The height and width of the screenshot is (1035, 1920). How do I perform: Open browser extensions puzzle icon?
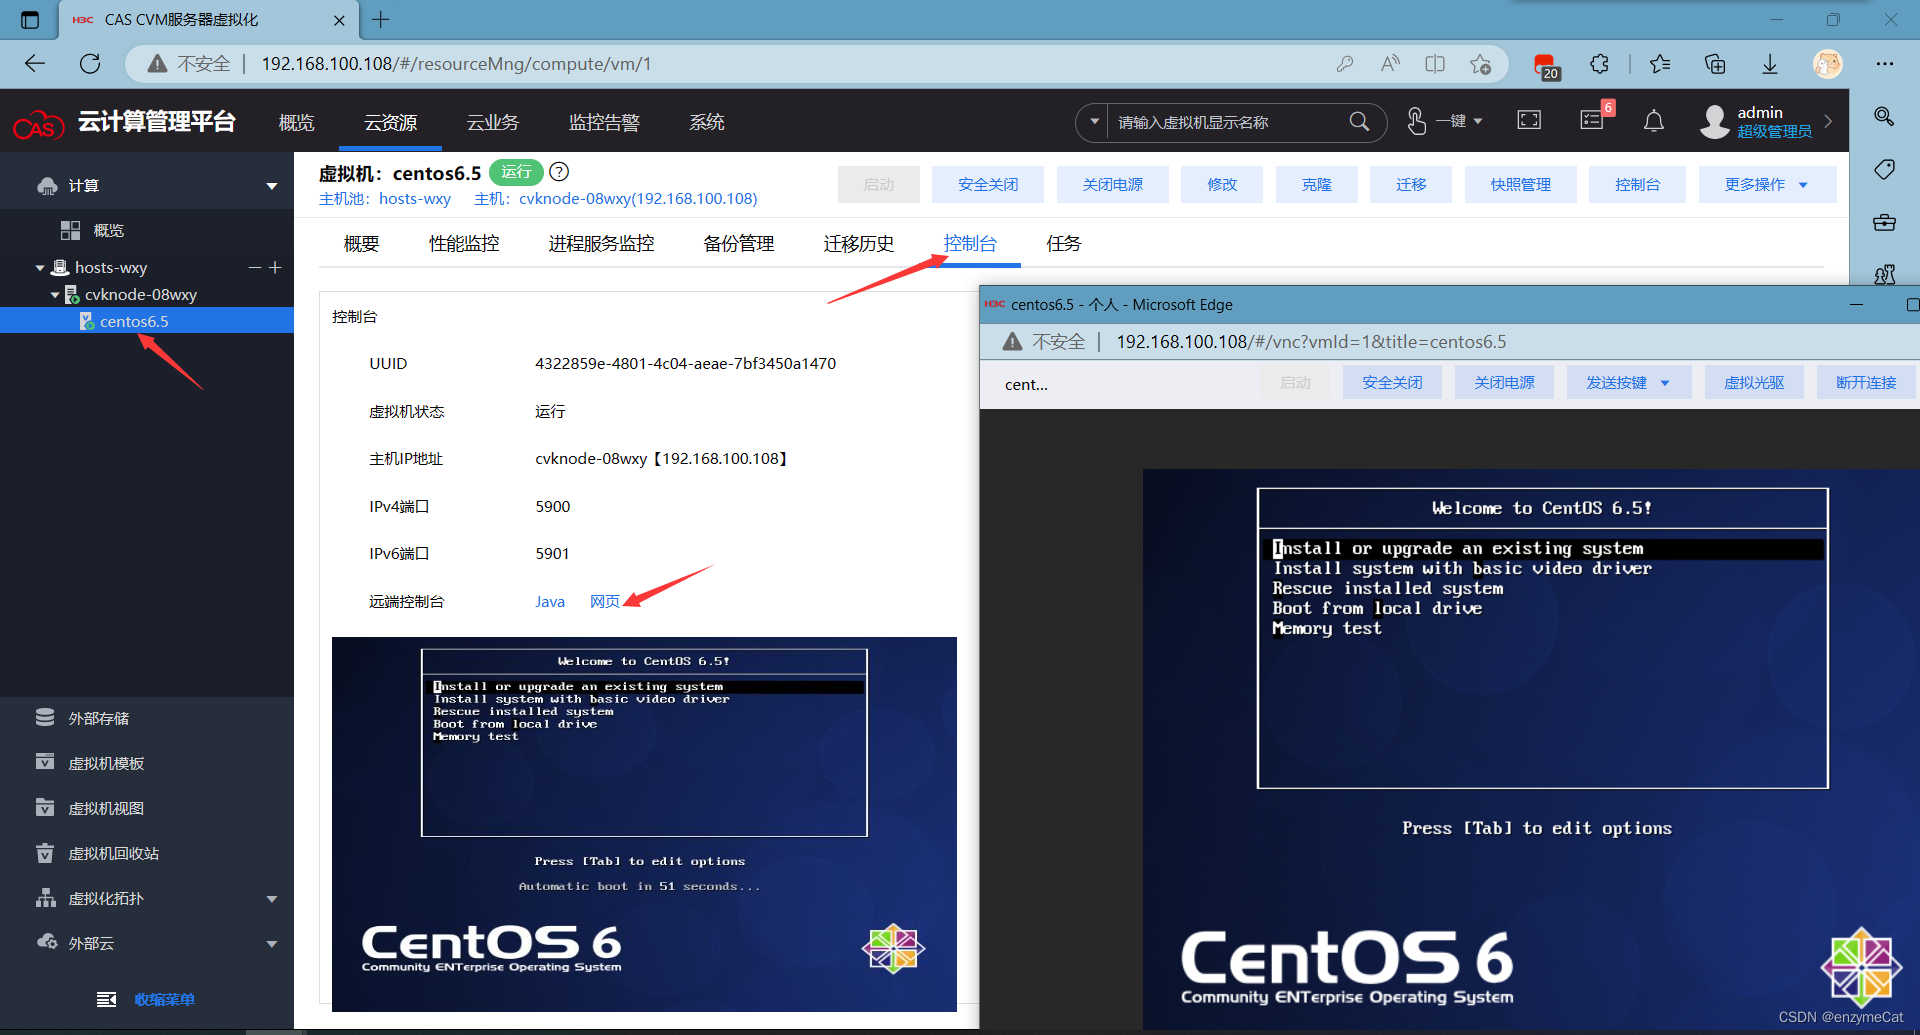[1599, 64]
